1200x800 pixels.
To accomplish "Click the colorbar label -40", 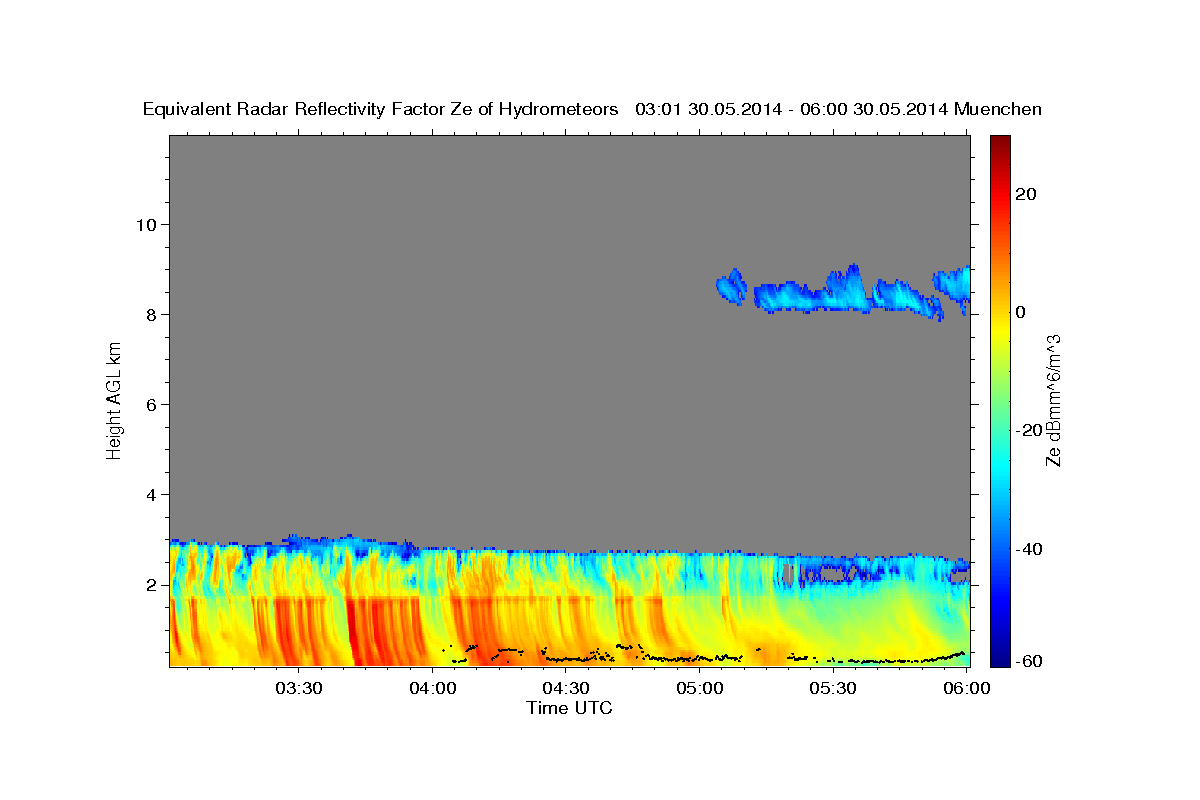I will point(1030,548).
